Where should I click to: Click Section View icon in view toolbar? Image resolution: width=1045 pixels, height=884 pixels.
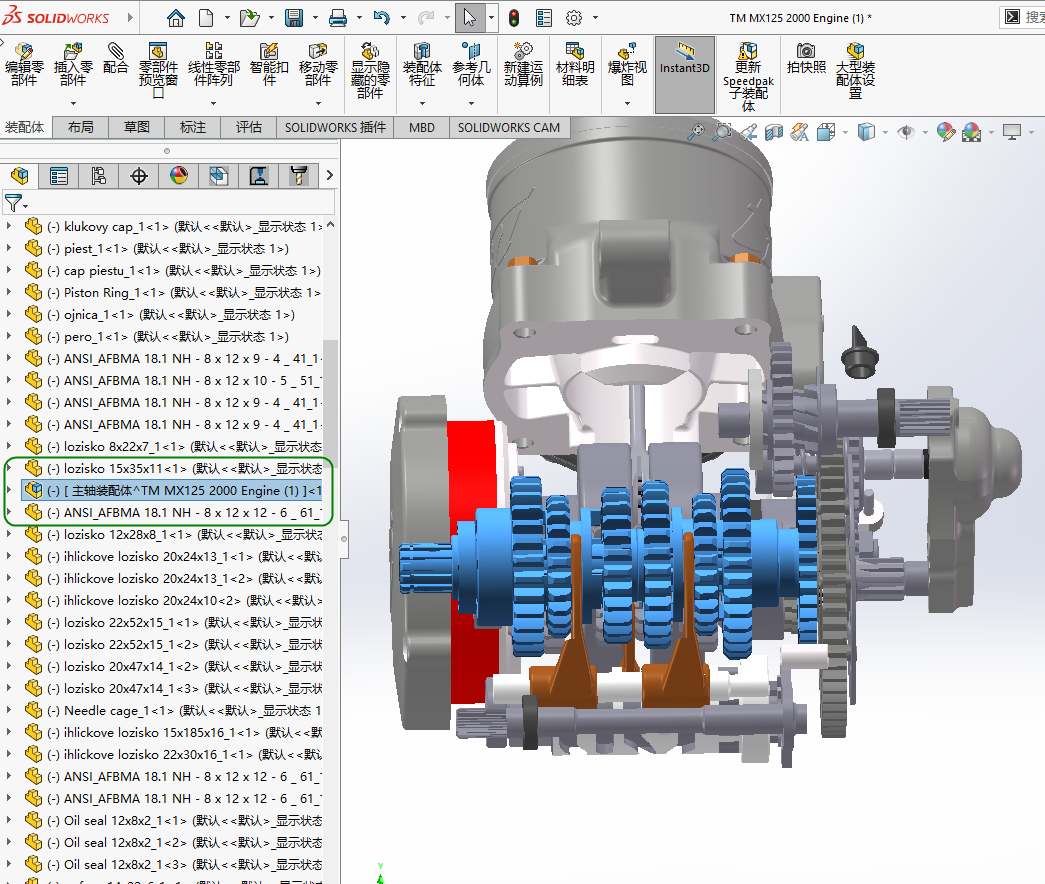point(774,132)
